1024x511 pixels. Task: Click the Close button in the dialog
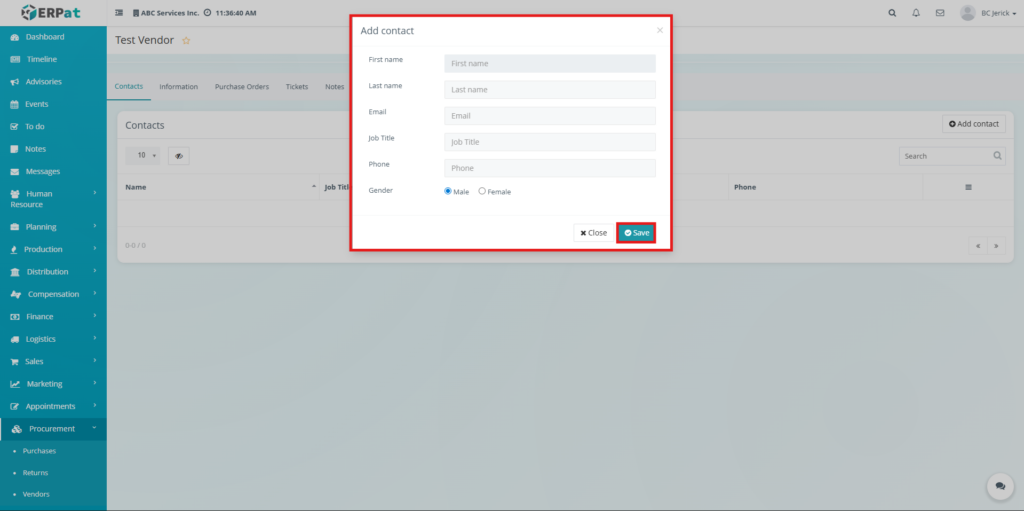[593, 233]
